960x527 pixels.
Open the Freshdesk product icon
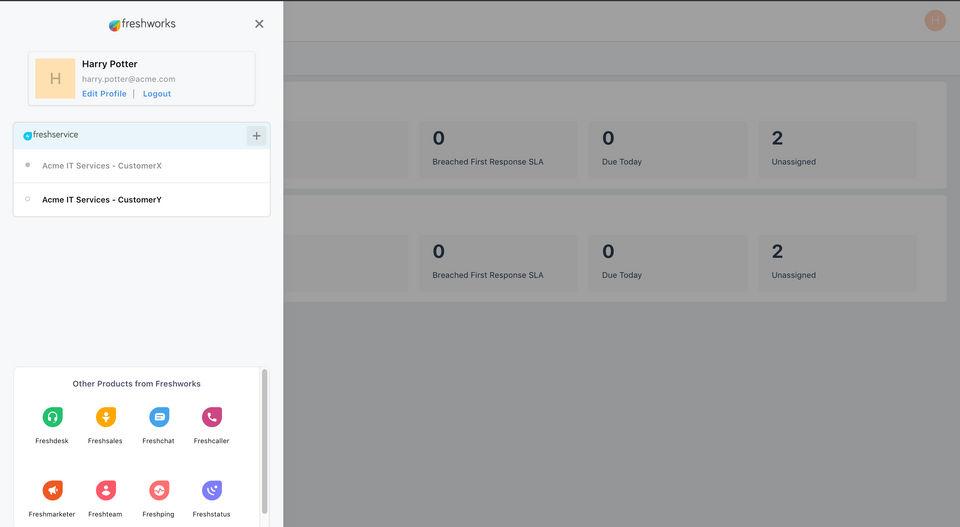[52, 417]
